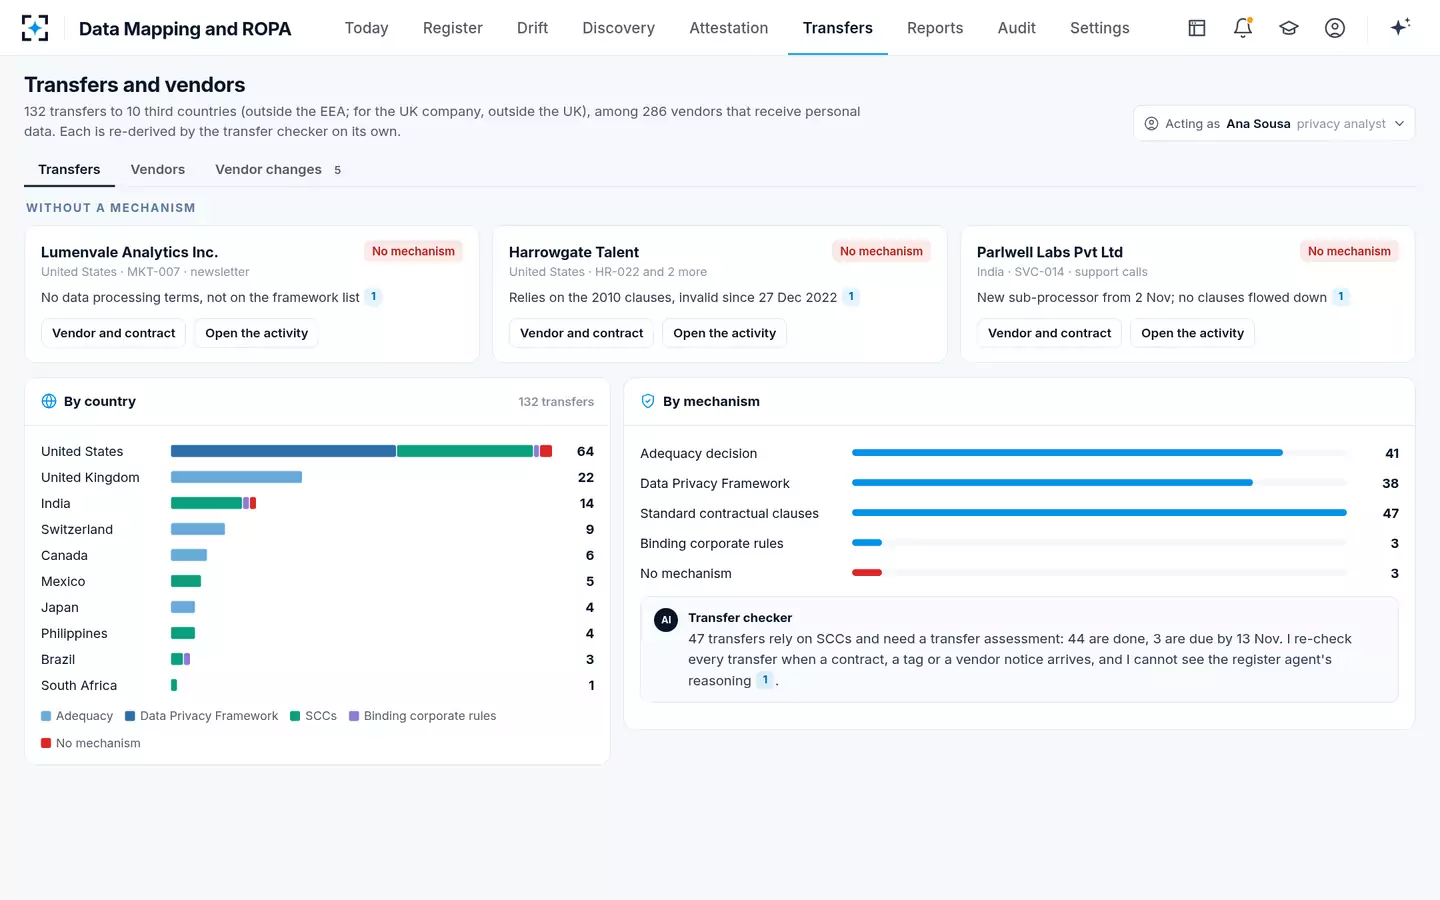The width and height of the screenshot is (1440, 900).
Task: Go to the Today tab
Action: click(366, 28)
